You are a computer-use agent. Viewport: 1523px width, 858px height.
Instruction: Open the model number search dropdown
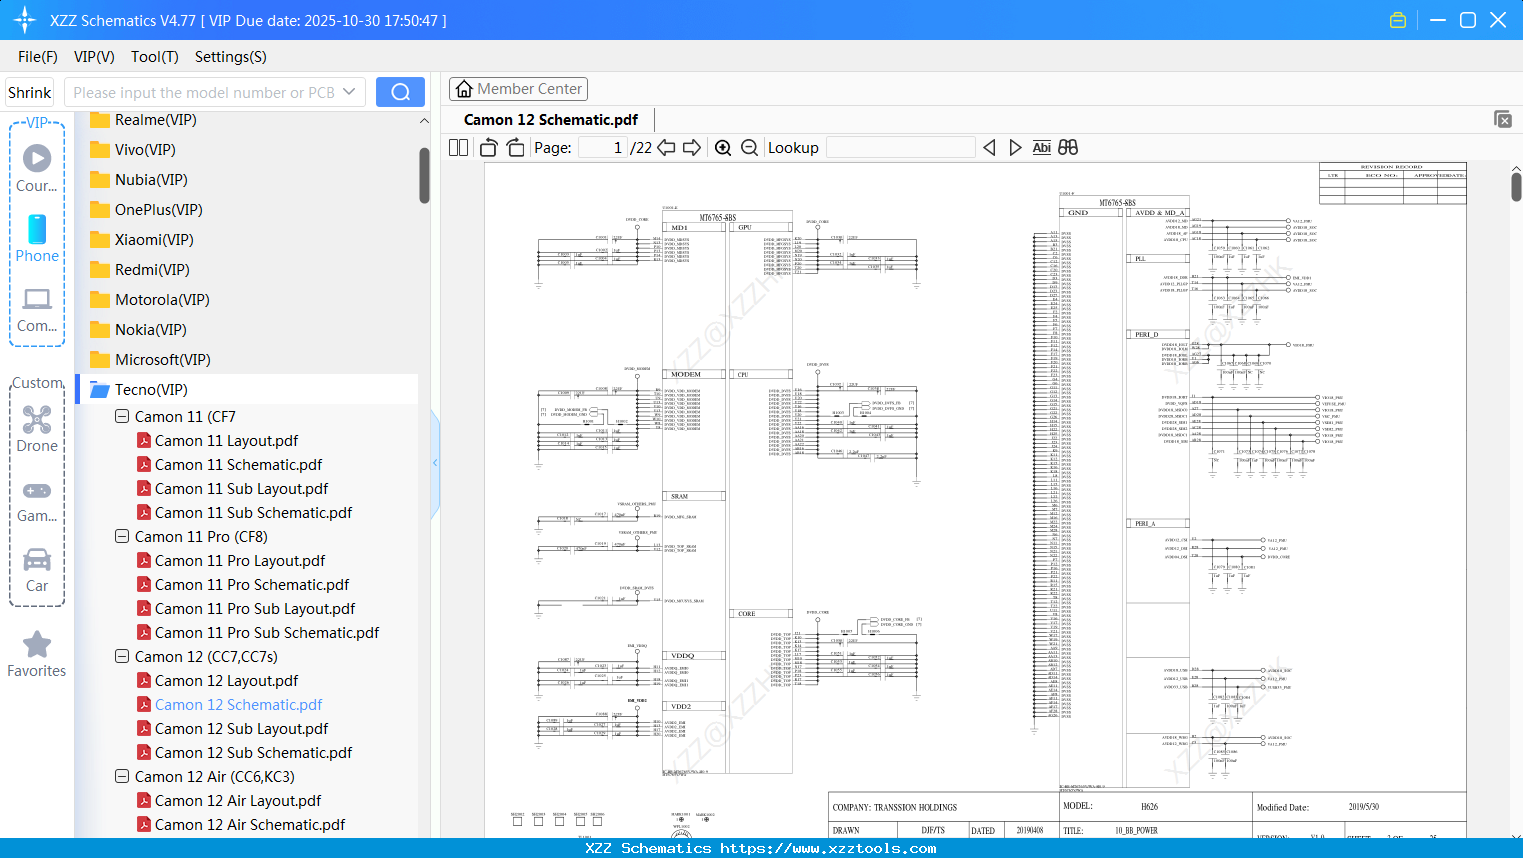[x=352, y=91]
